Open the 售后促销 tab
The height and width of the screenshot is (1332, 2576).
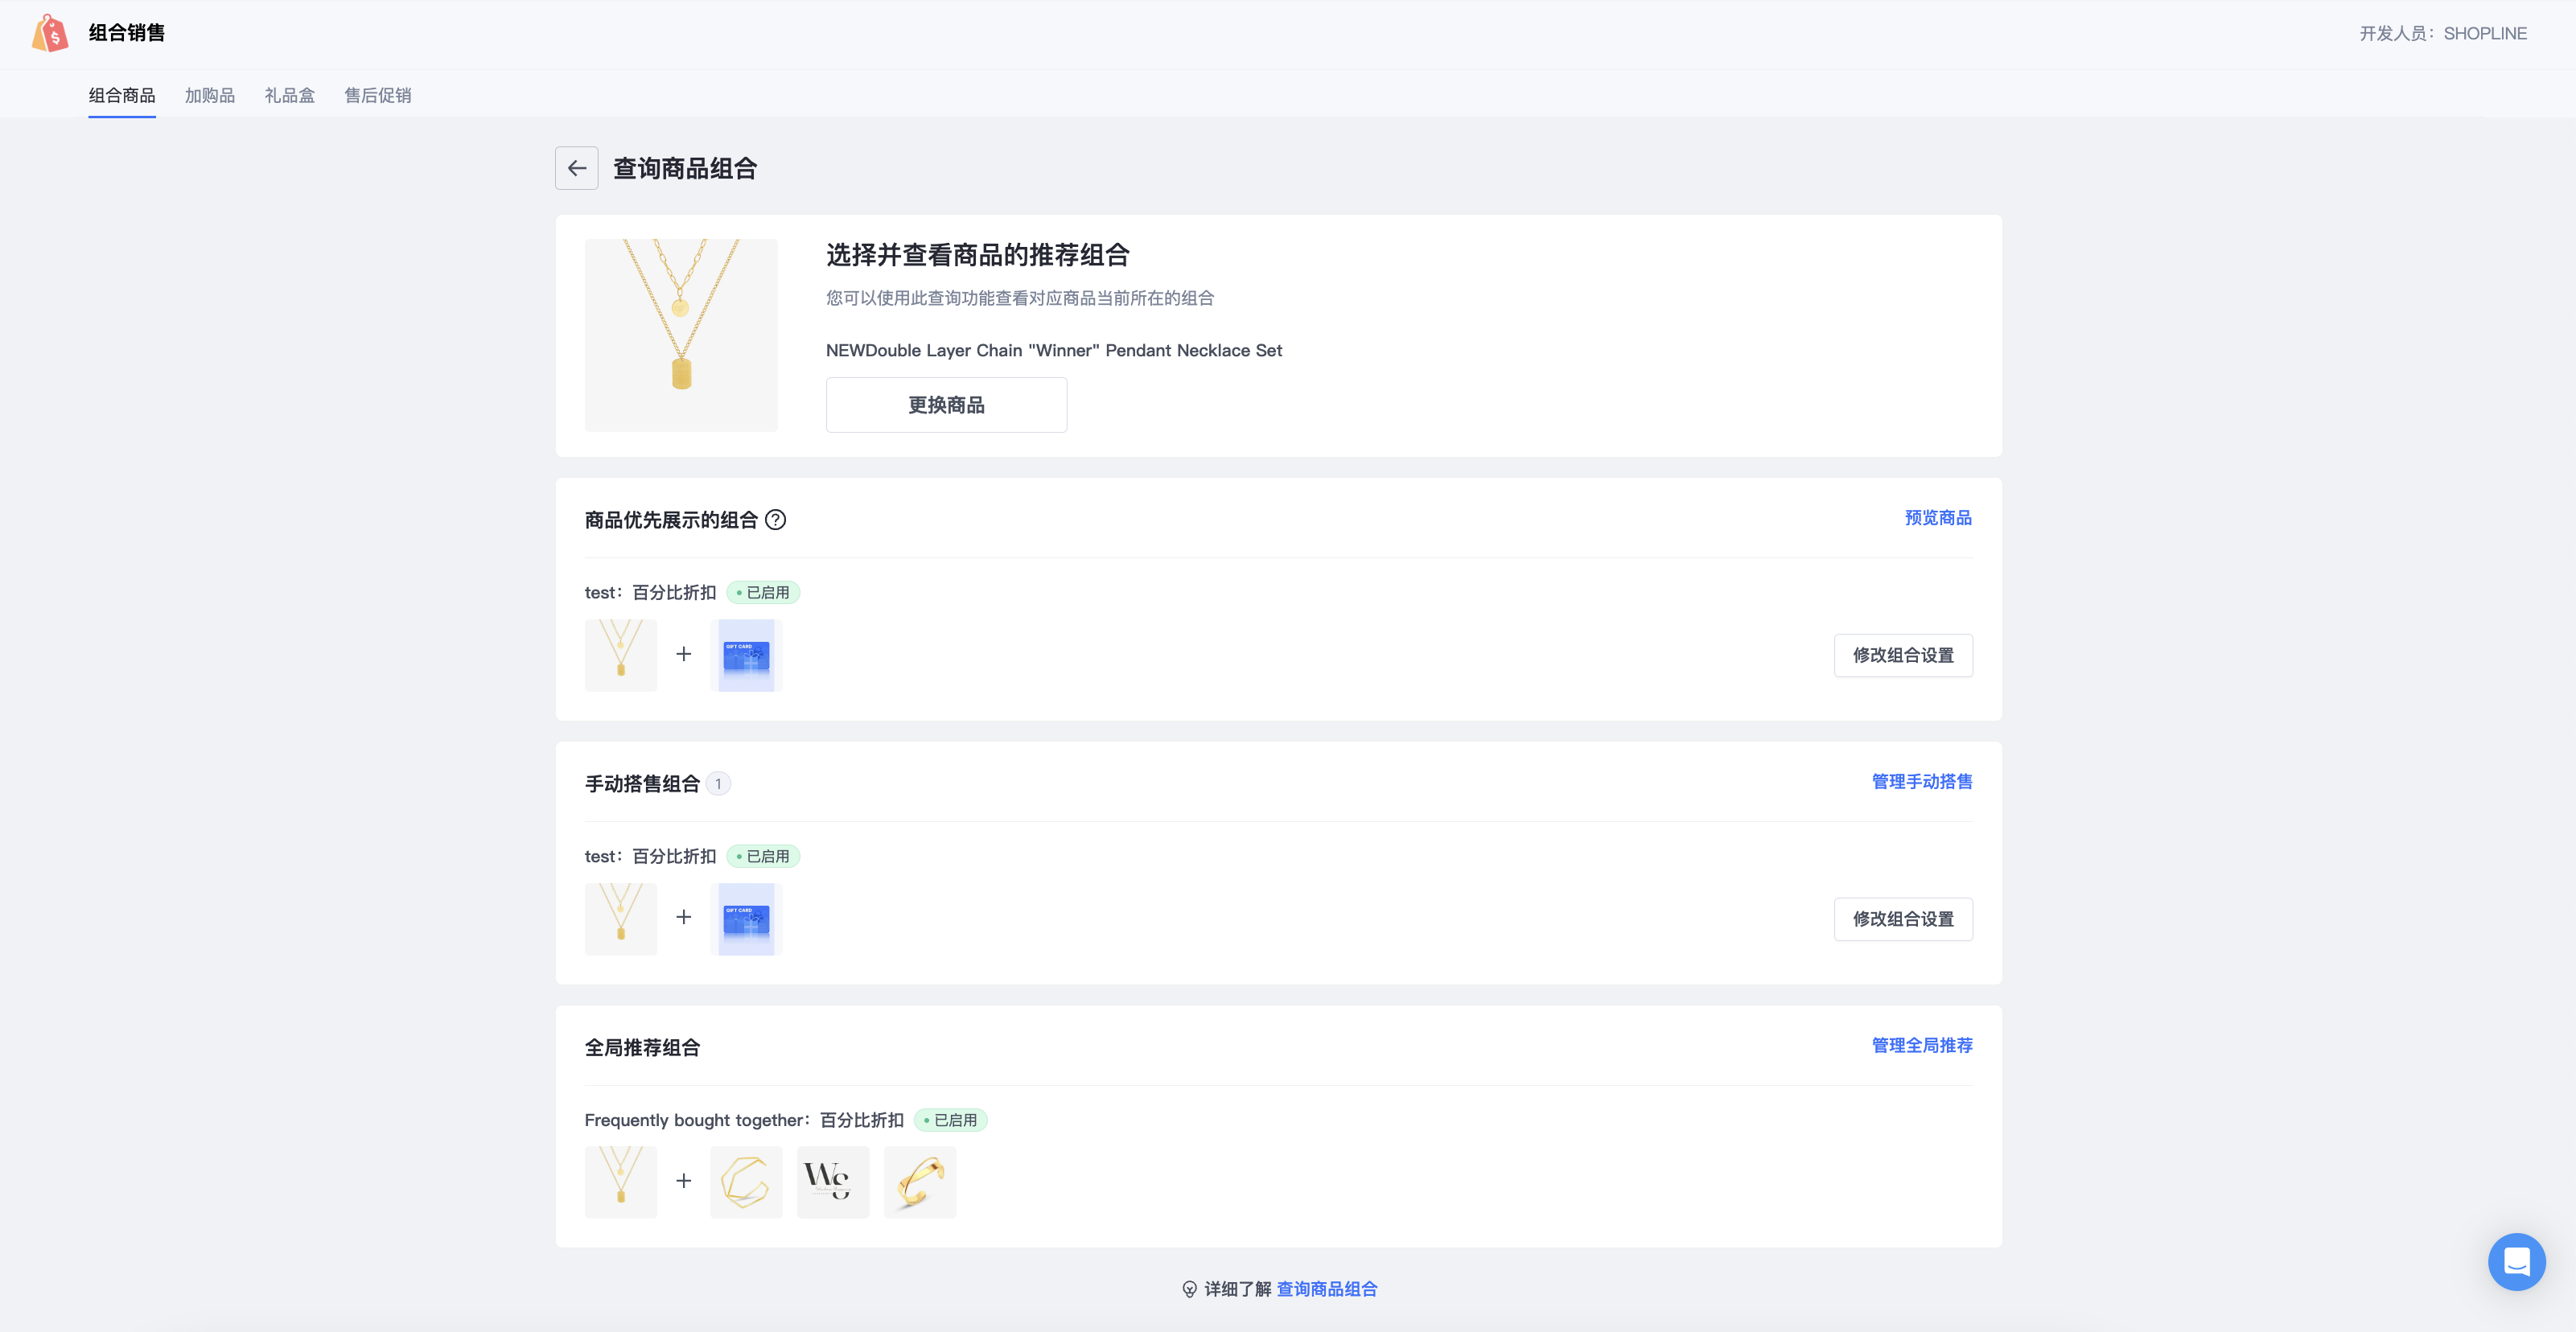pyautogui.click(x=378, y=95)
